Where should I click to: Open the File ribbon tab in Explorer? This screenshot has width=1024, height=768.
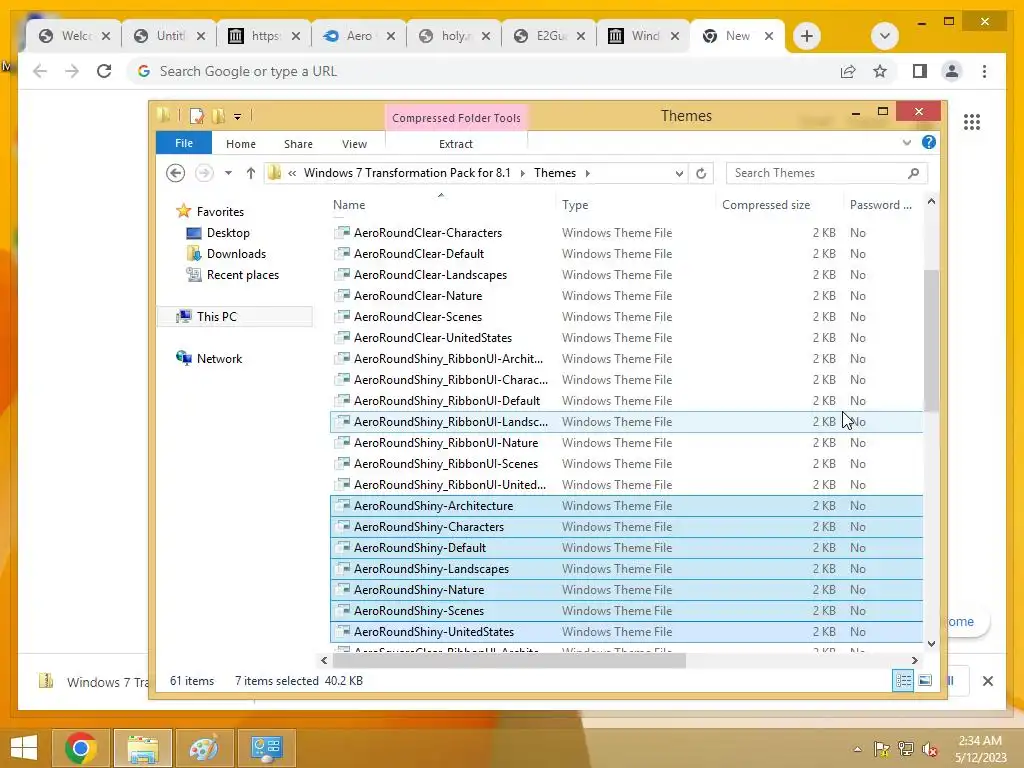pos(184,143)
